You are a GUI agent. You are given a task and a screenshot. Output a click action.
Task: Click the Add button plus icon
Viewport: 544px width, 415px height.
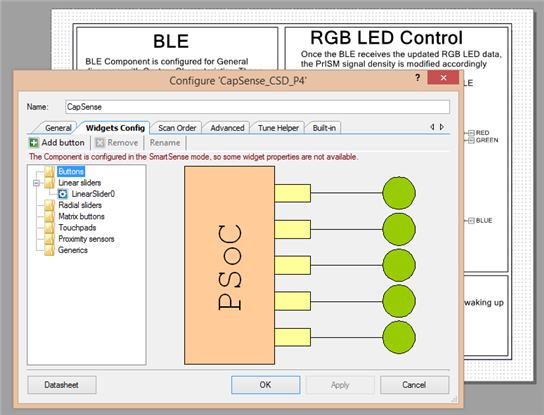34,143
